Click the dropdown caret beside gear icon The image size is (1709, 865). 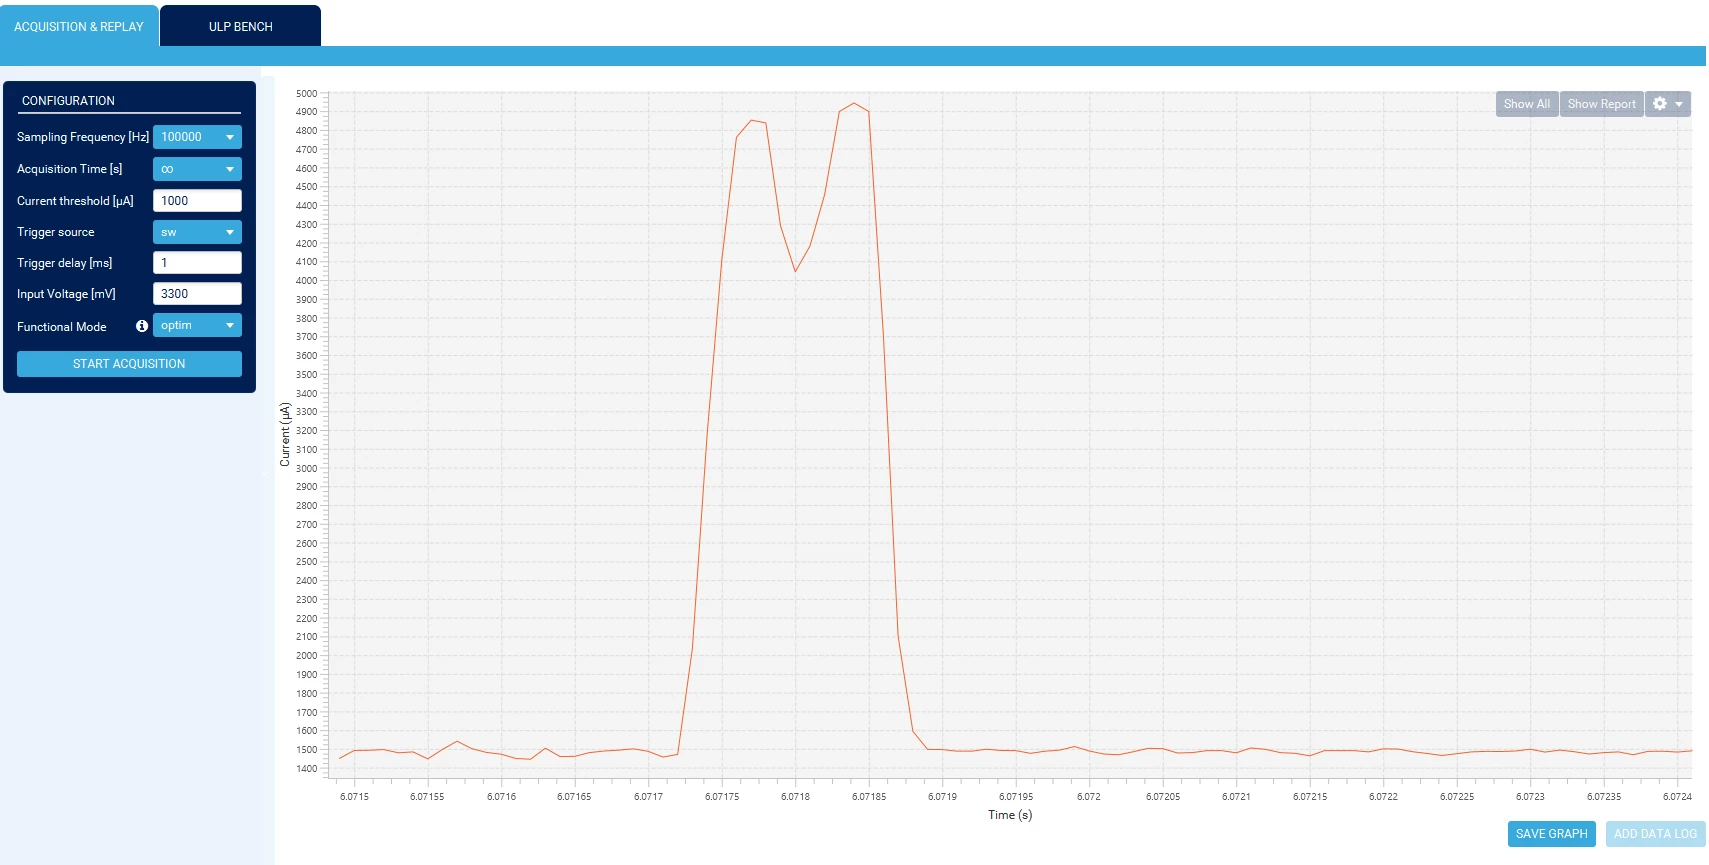click(1679, 104)
